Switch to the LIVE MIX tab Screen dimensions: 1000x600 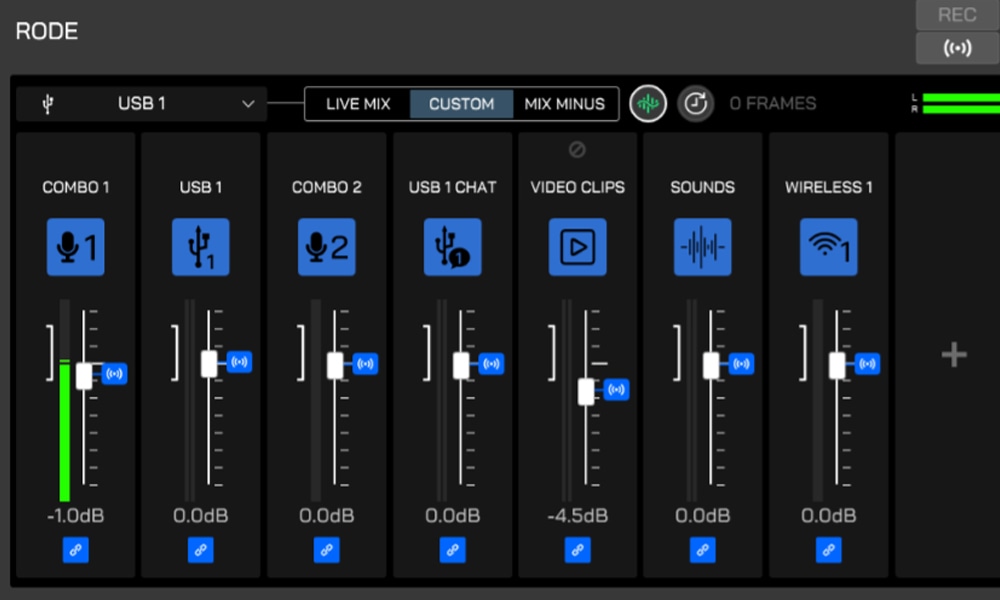(x=358, y=104)
